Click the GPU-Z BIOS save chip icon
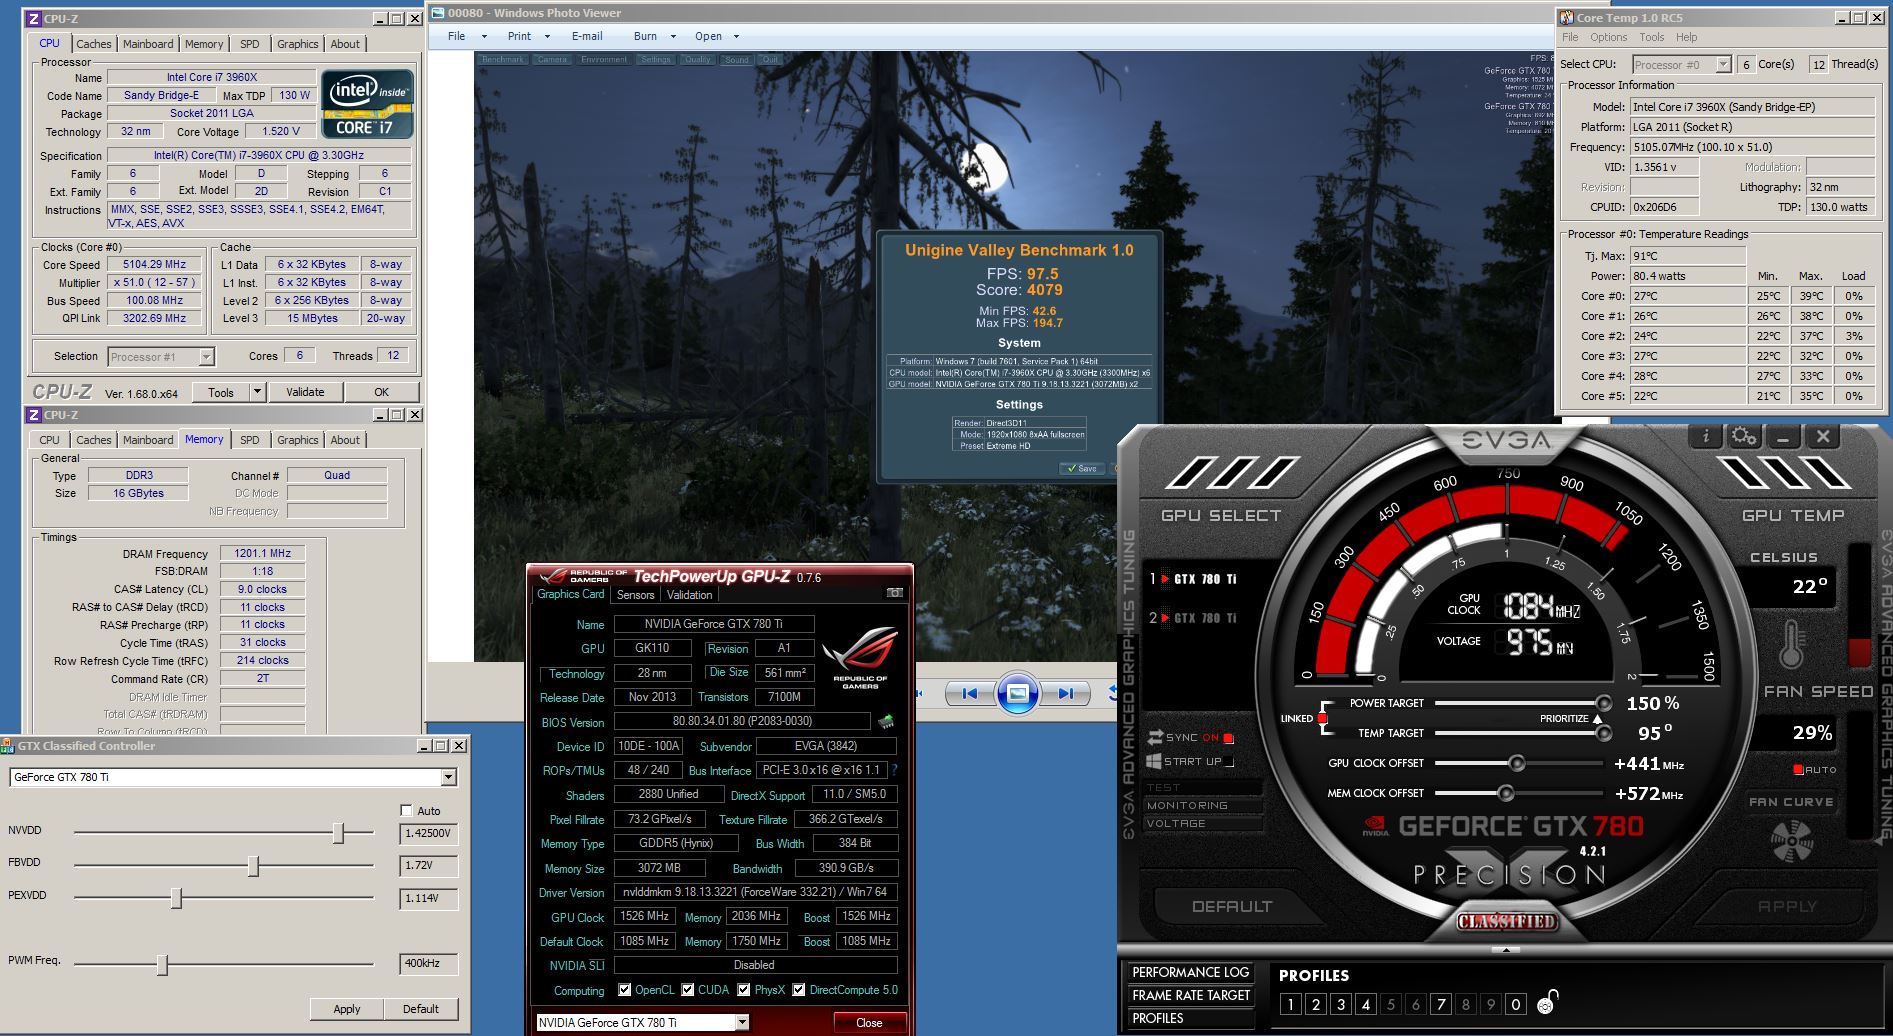Viewport: 1893px width, 1036px height. [x=886, y=721]
